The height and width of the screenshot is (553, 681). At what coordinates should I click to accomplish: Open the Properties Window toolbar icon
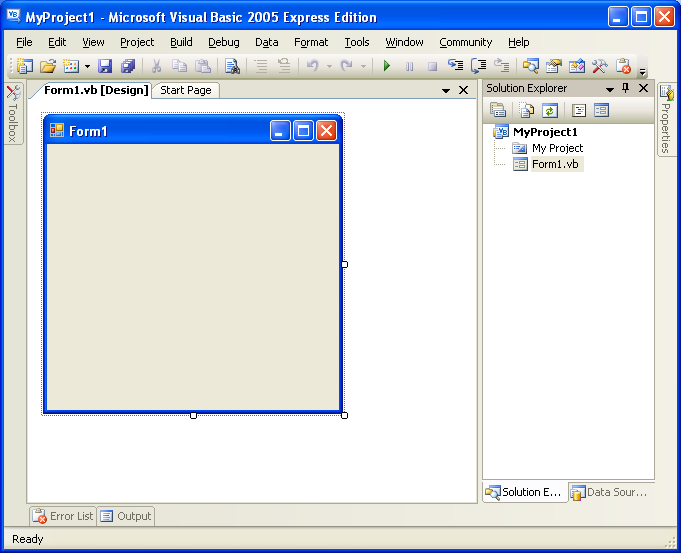point(554,66)
